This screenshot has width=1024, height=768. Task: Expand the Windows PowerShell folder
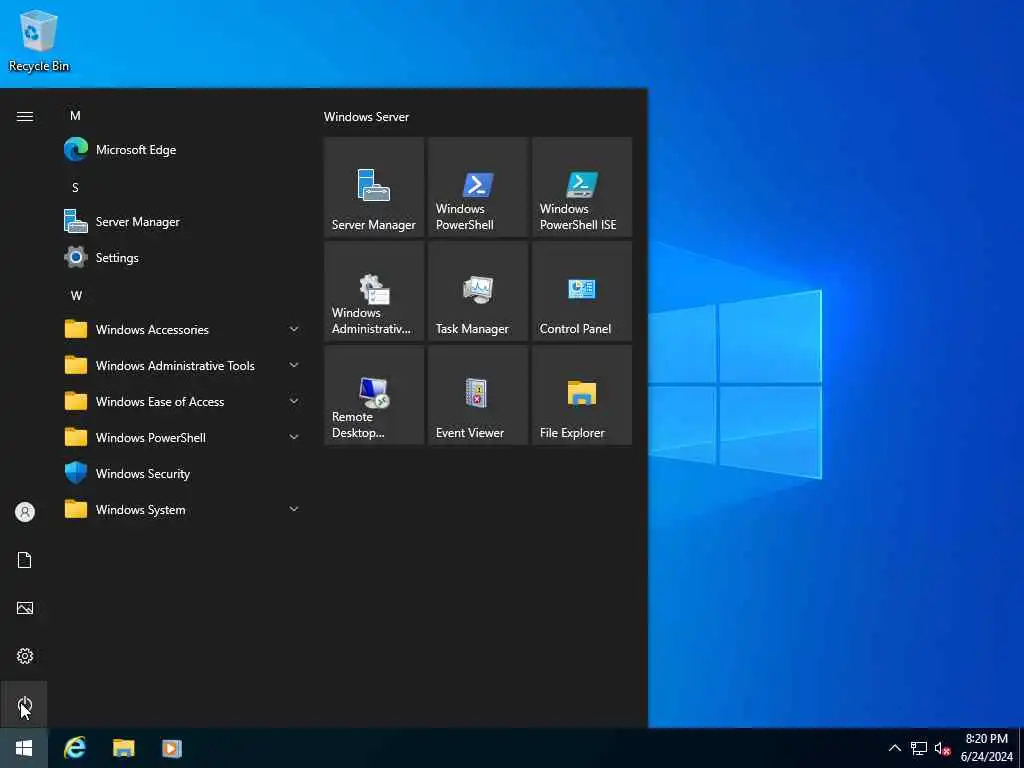pos(183,437)
